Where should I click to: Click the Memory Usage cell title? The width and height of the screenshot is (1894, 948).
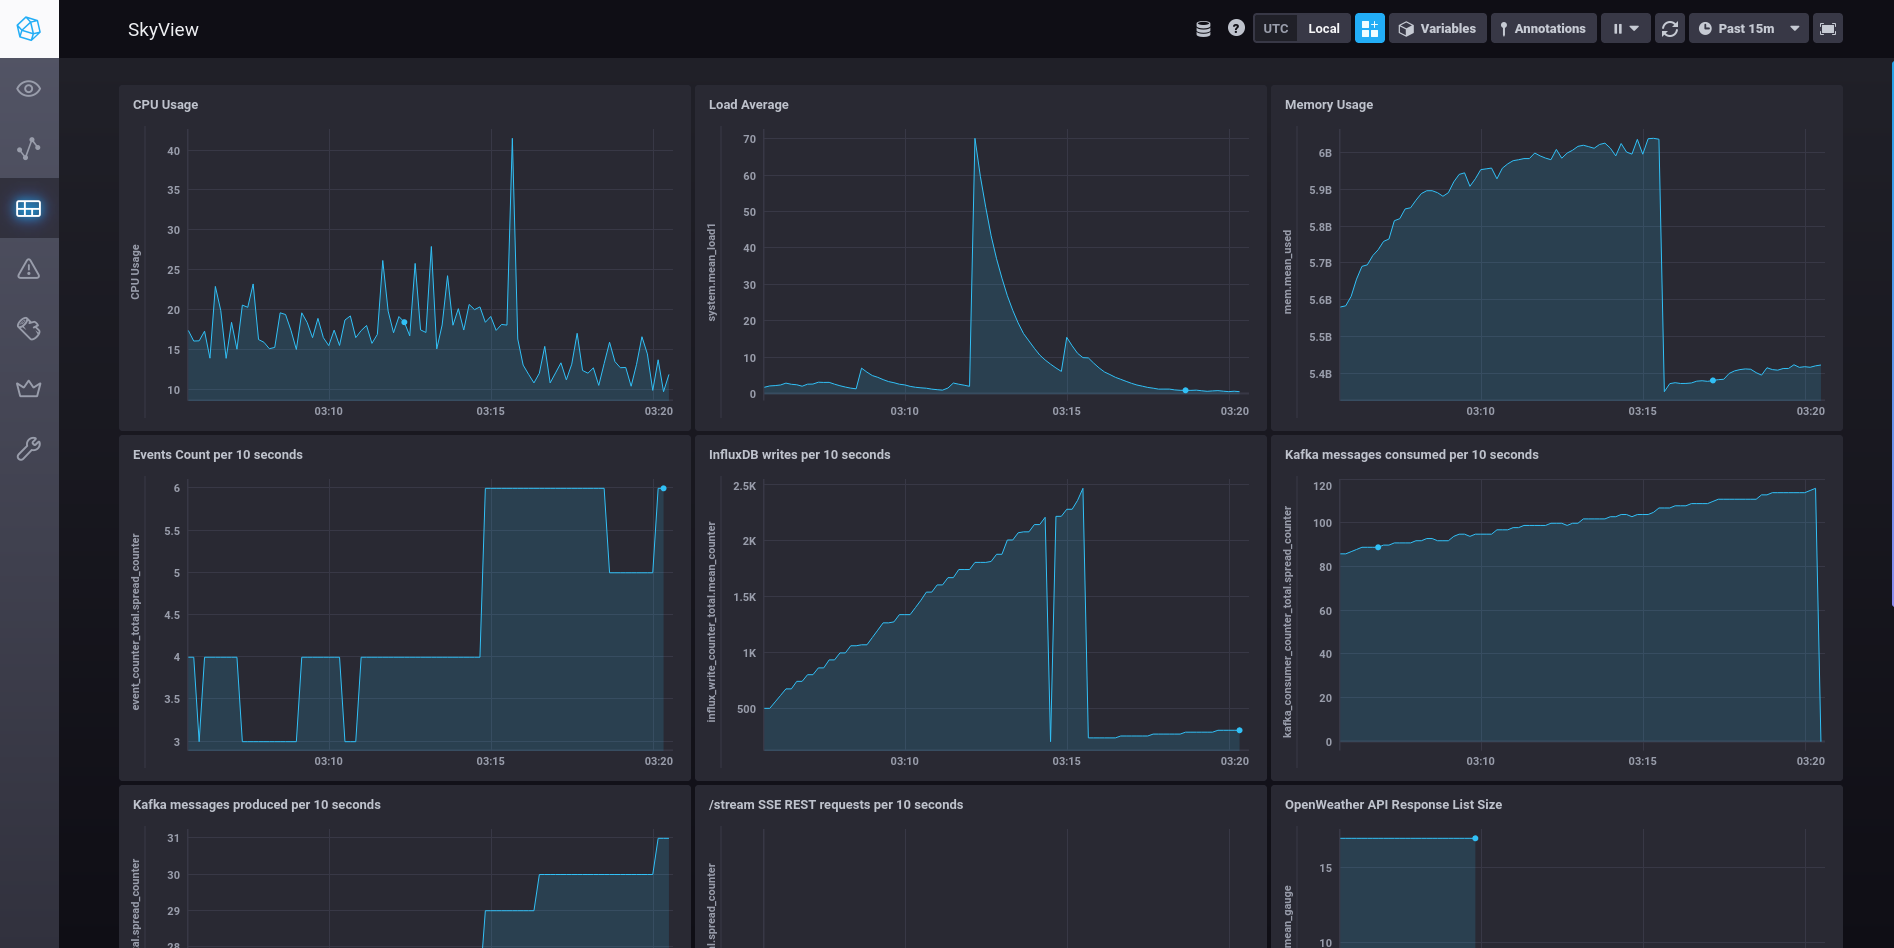point(1329,105)
